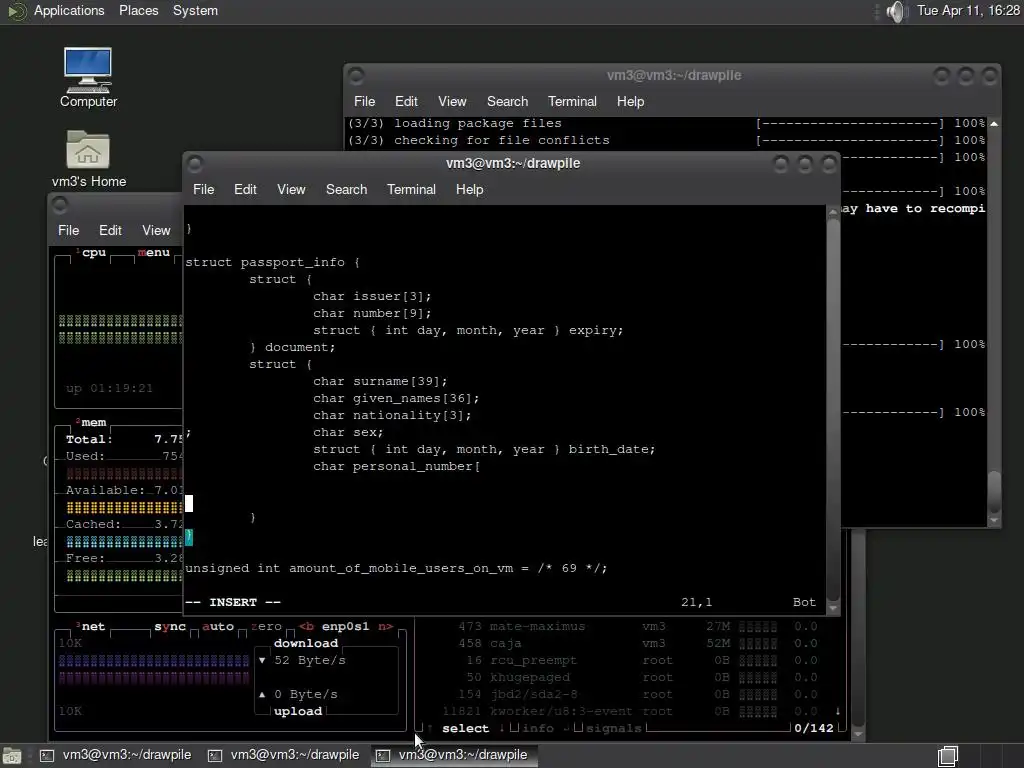
Task: Click the 'char surname[39];' line in vim
Action: point(380,381)
